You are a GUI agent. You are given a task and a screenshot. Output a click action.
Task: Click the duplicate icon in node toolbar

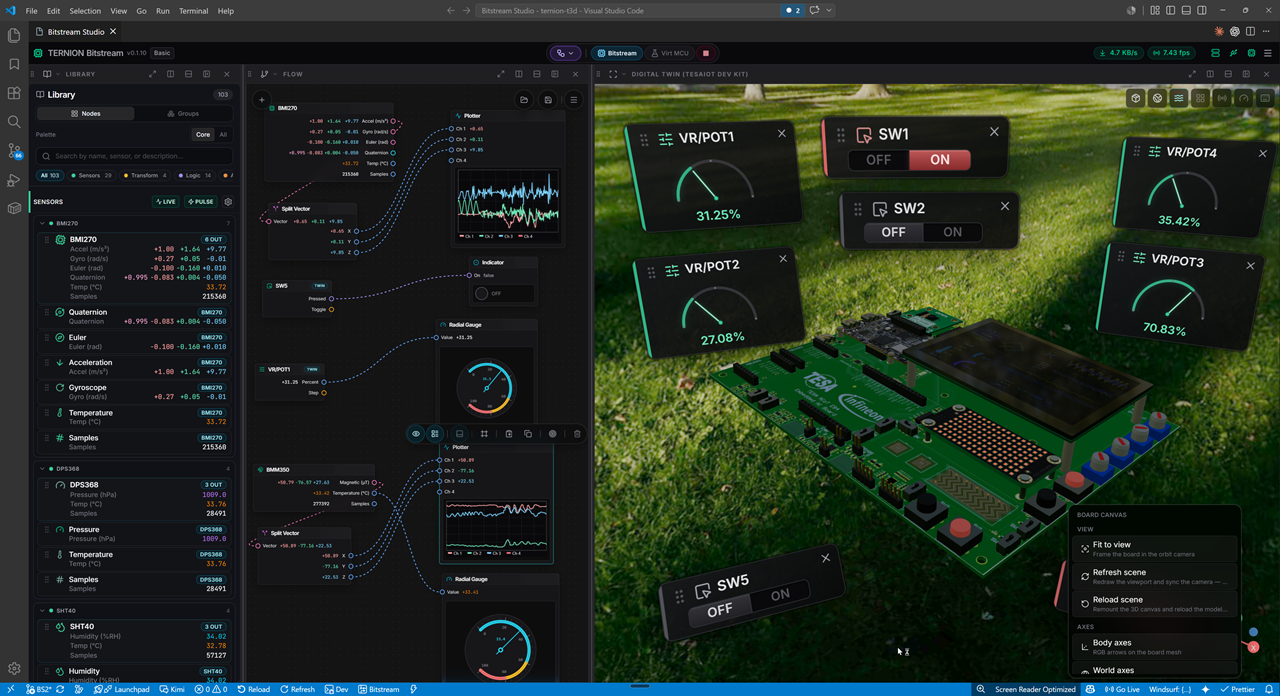pyautogui.click(x=528, y=434)
